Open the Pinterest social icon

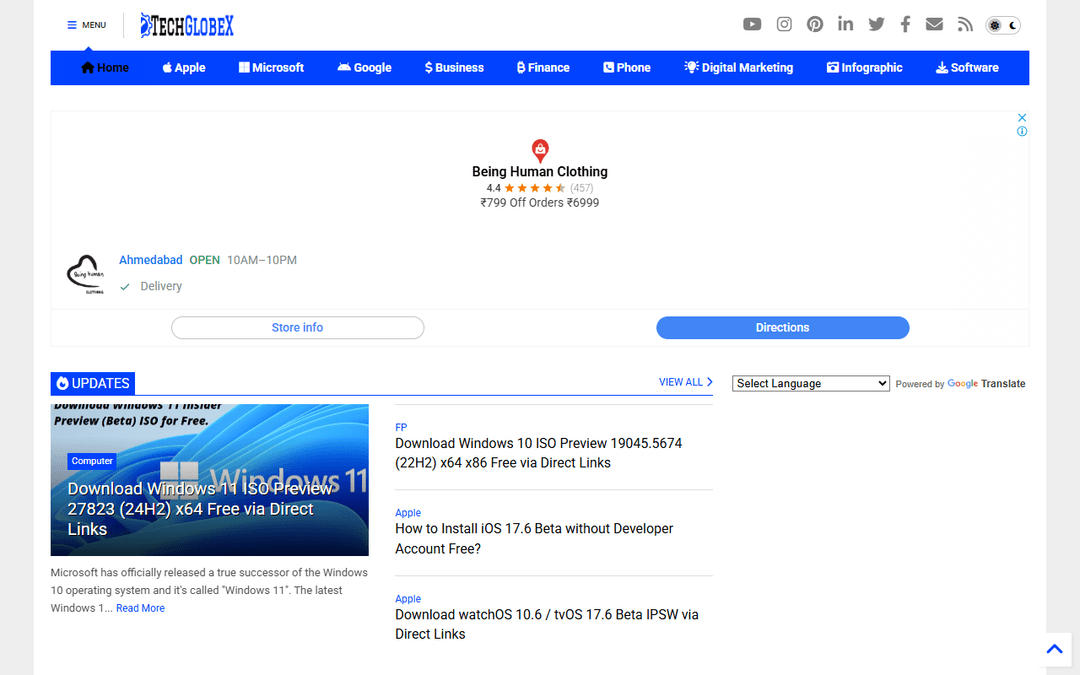pos(815,25)
